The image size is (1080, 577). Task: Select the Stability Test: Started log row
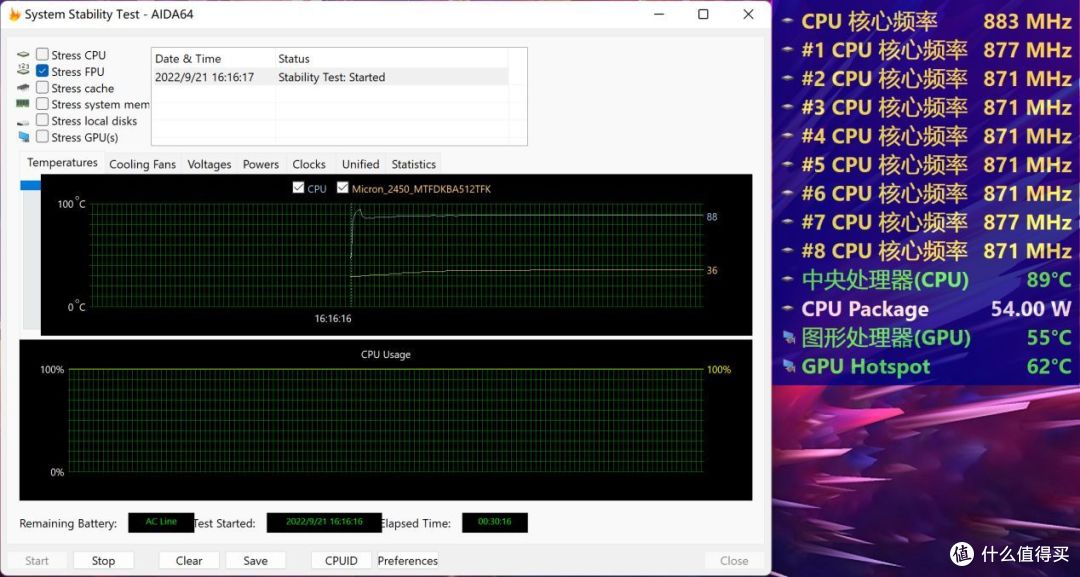[330, 77]
